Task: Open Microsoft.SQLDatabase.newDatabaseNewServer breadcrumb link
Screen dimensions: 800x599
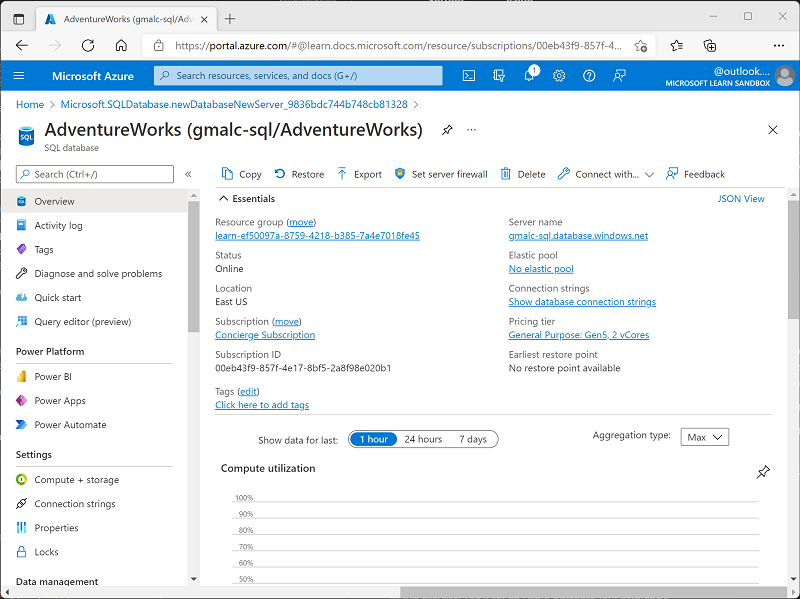Action: coord(234,105)
